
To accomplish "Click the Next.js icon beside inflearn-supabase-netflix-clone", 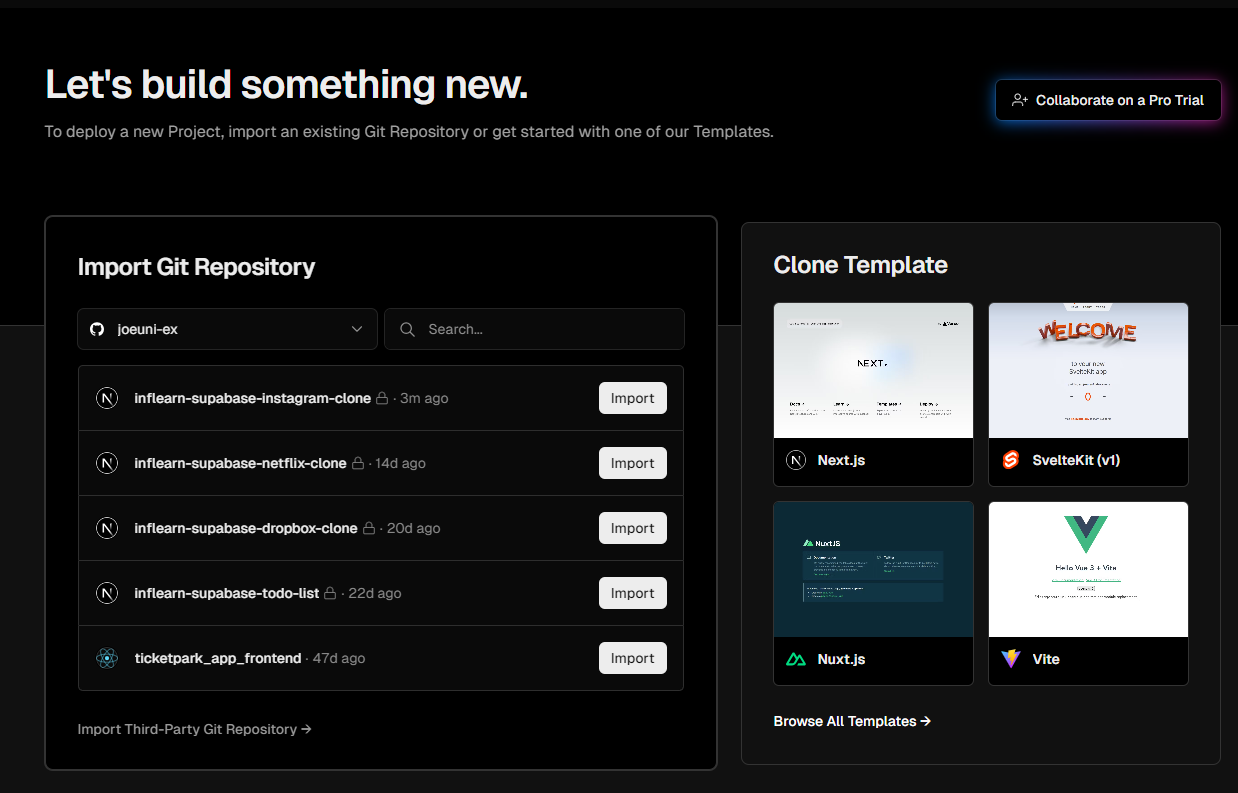I will pos(107,463).
